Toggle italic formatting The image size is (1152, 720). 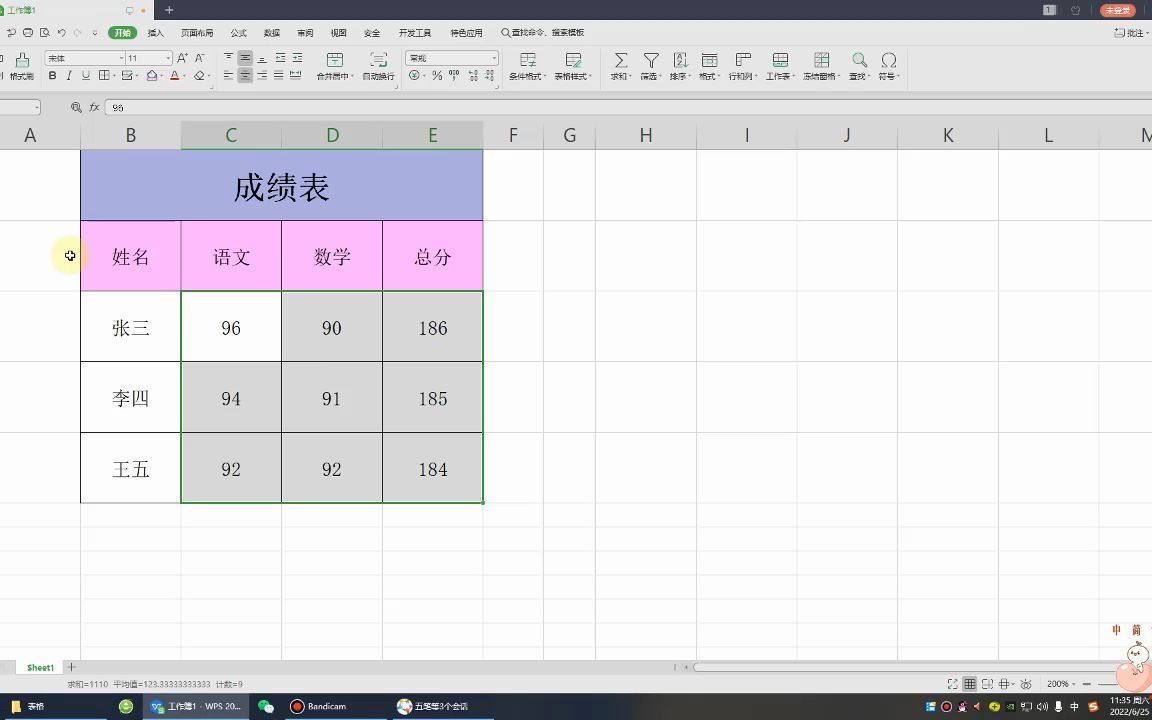point(68,77)
